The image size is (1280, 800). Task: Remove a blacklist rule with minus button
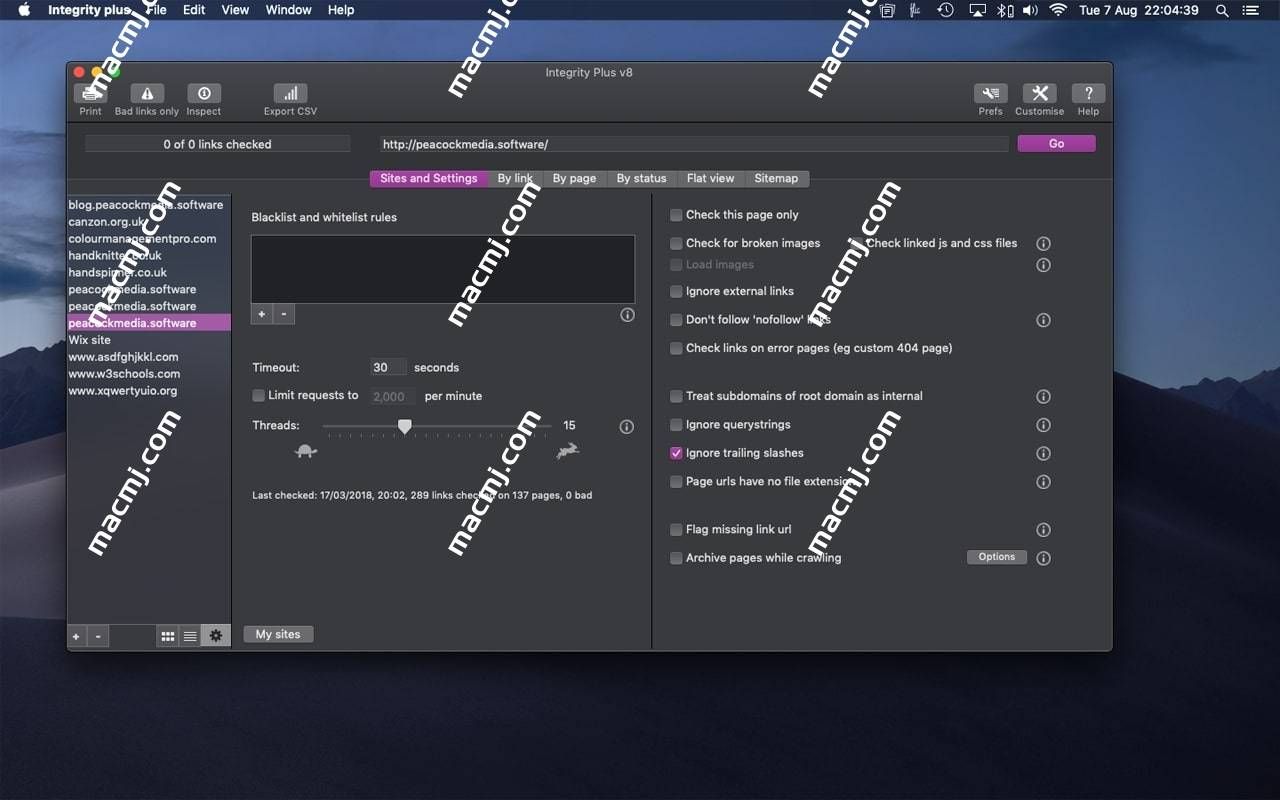tap(284, 314)
